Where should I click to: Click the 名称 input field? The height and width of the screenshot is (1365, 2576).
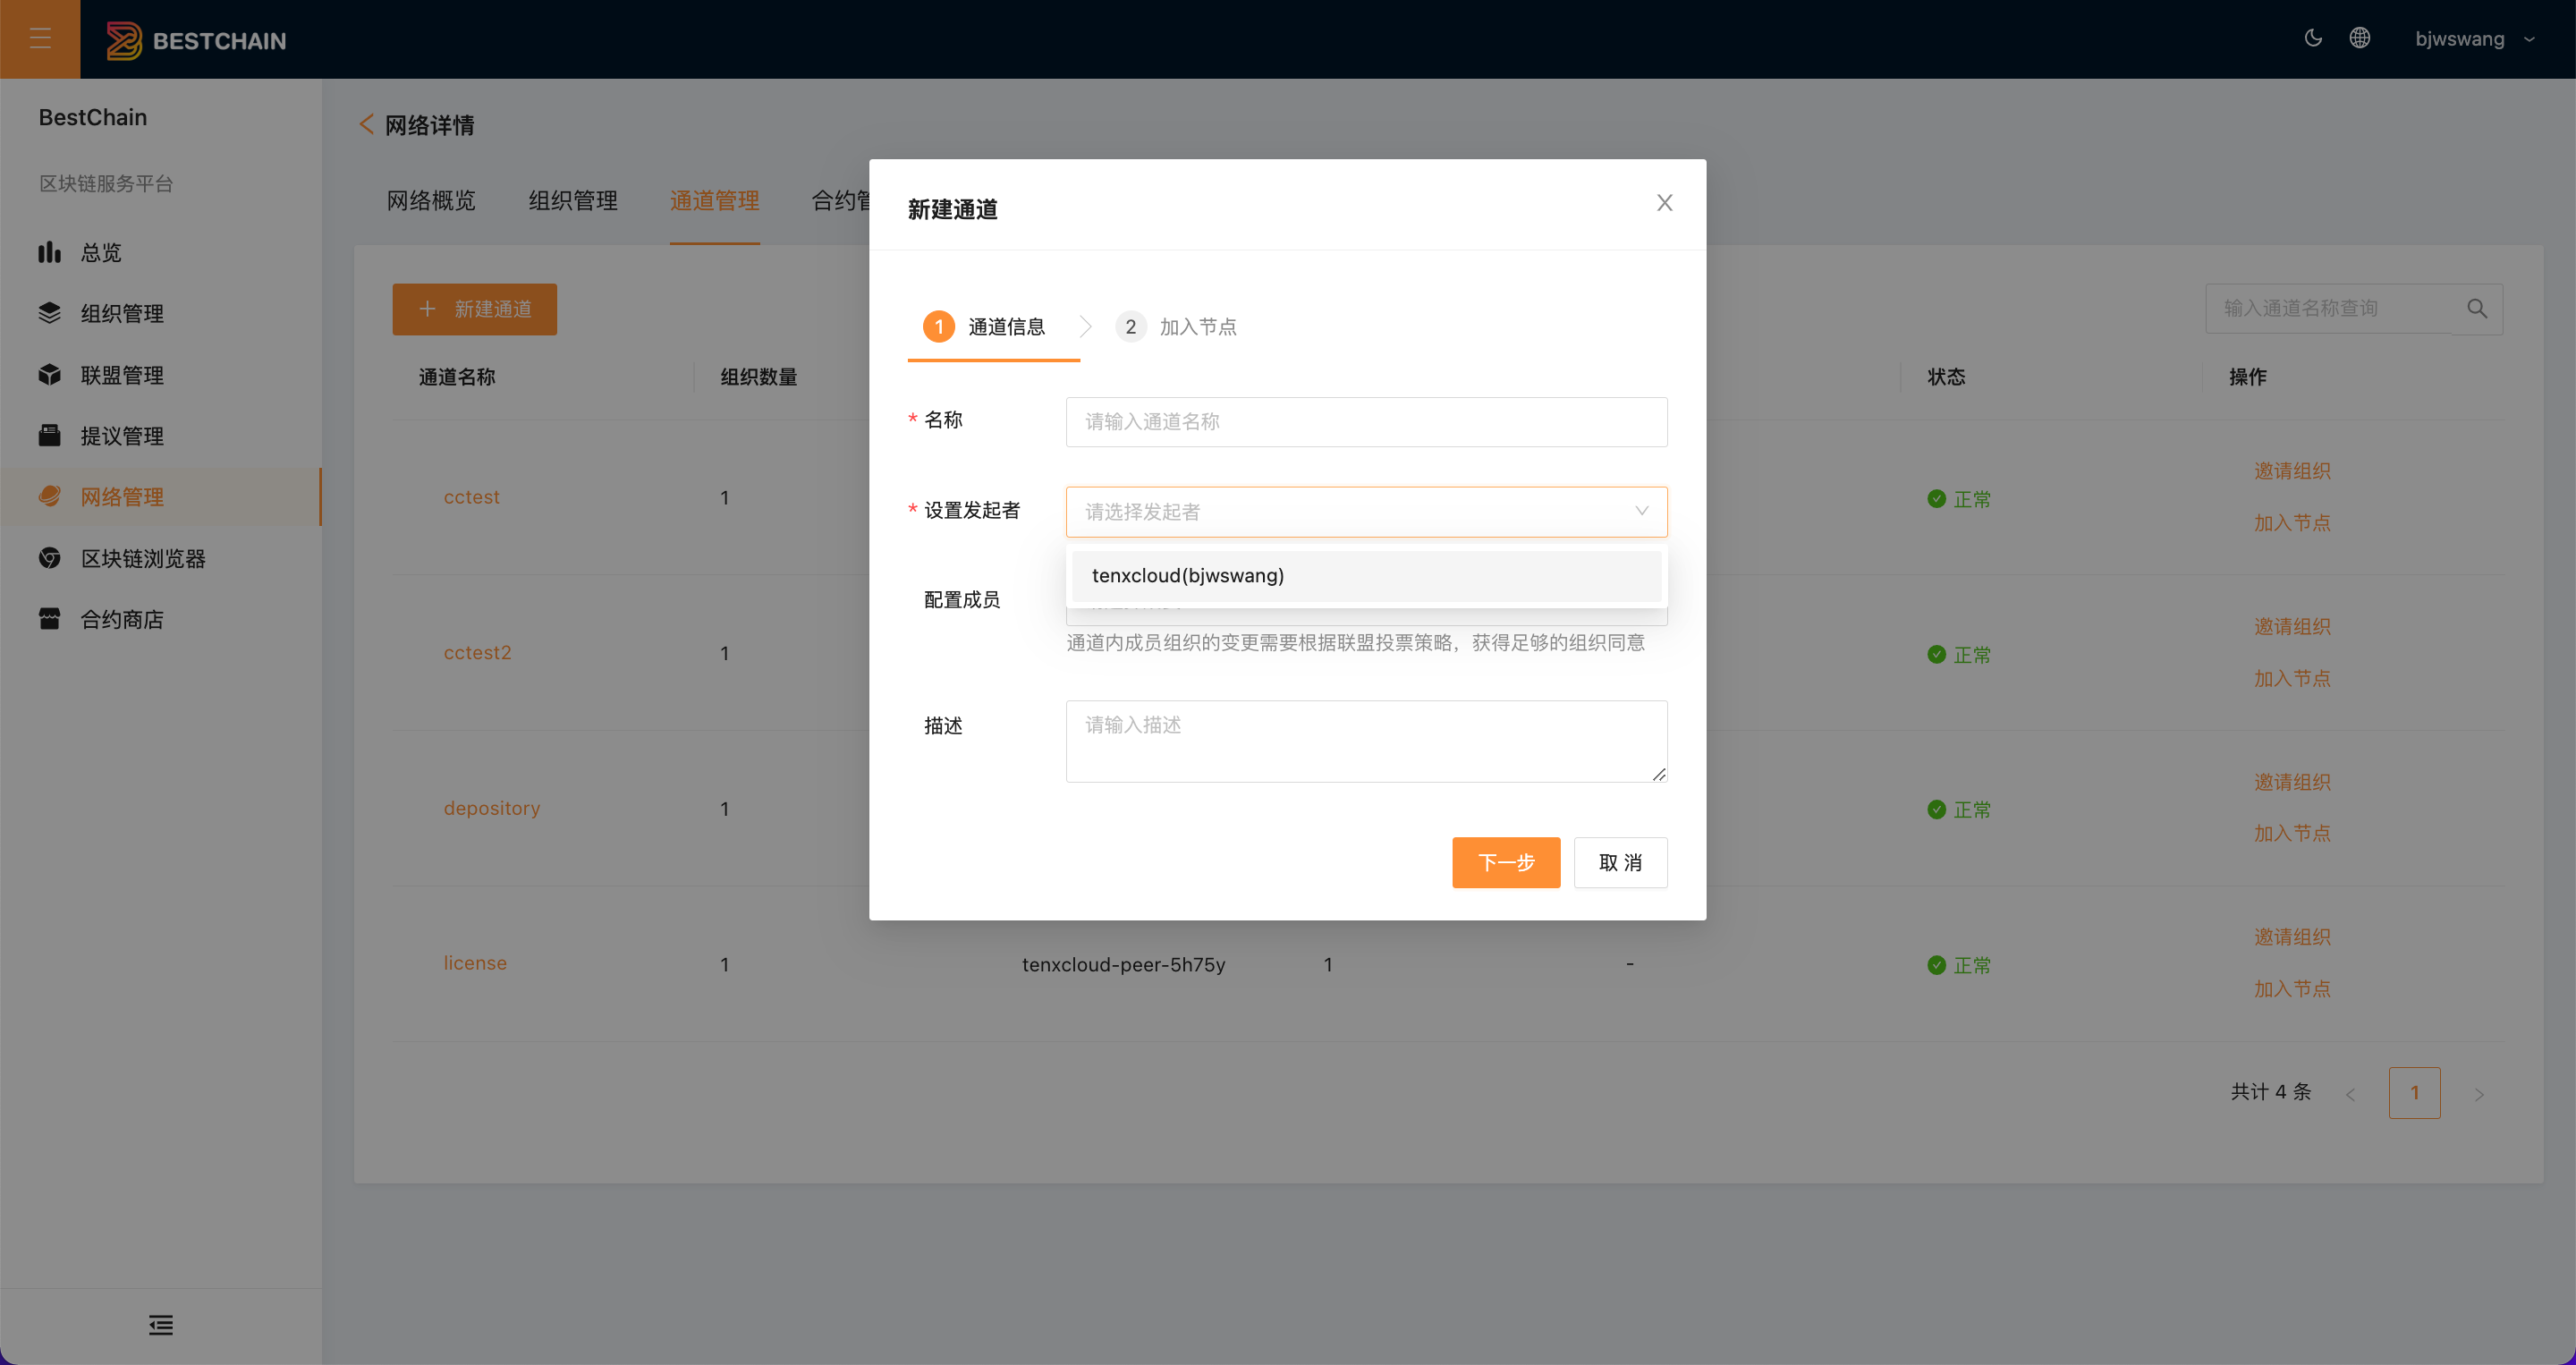tap(1366, 422)
